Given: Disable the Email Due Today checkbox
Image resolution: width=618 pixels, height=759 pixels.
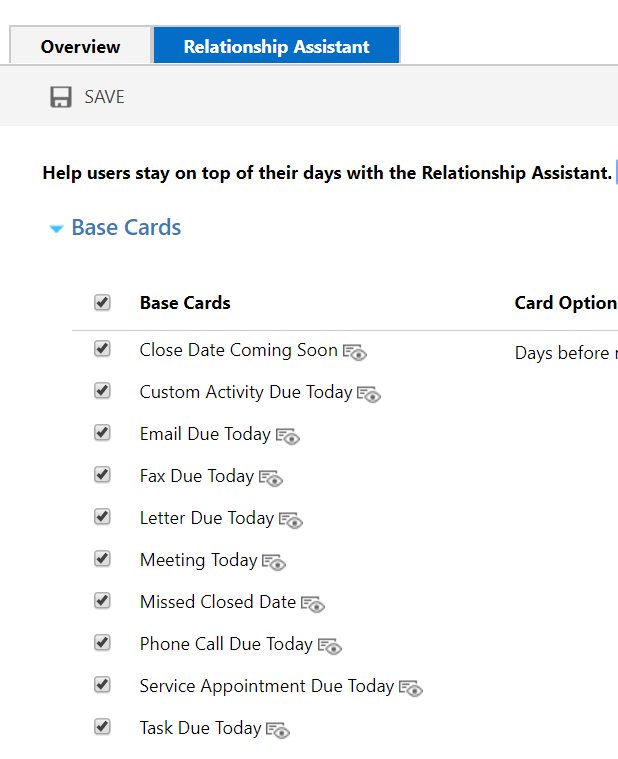Looking at the screenshot, I should point(102,433).
